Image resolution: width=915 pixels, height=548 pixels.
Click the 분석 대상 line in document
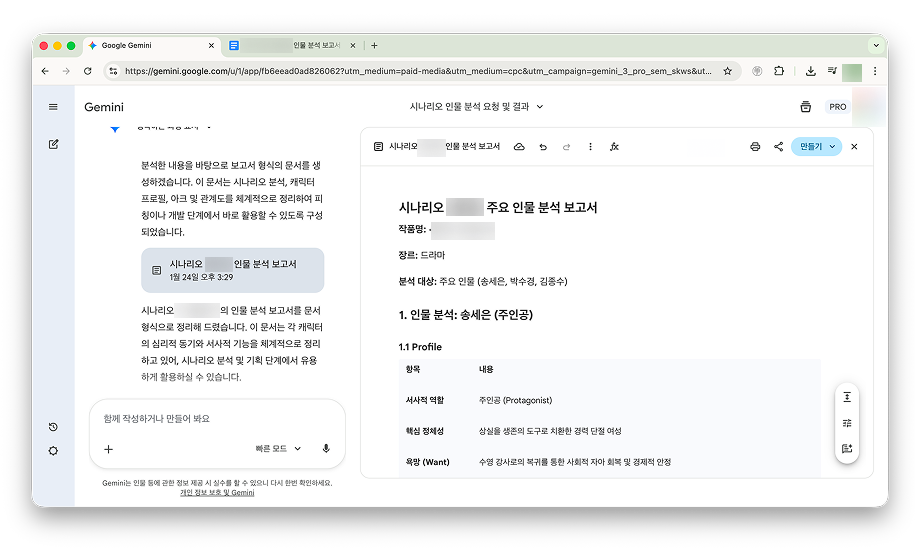[x=483, y=281]
